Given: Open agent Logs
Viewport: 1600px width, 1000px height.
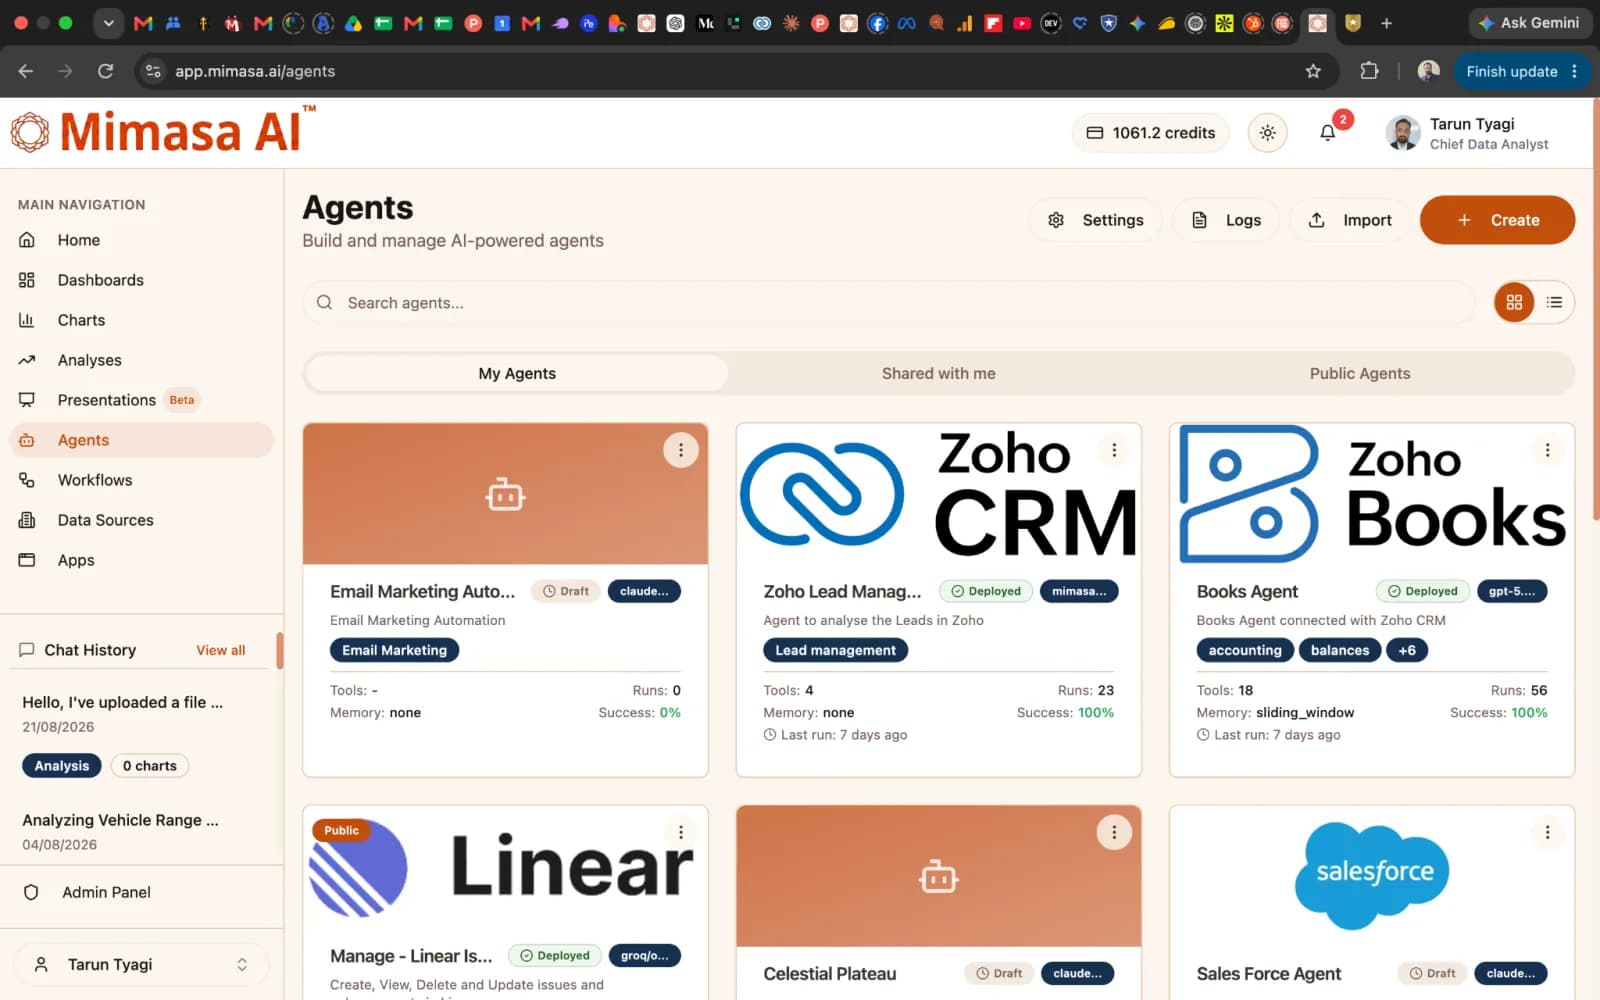Looking at the screenshot, I should [x=1227, y=220].
